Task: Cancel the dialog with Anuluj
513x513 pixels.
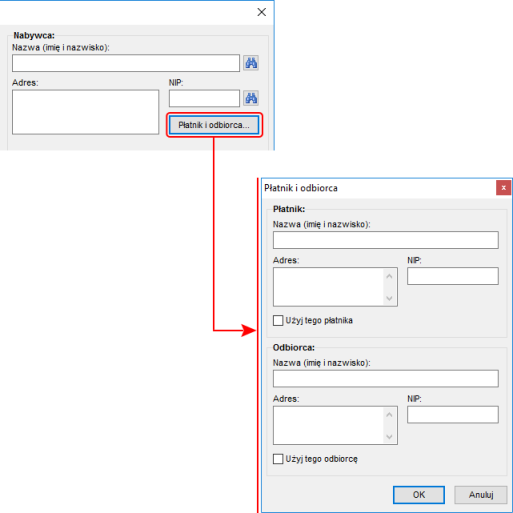Action: pos(481,495)
